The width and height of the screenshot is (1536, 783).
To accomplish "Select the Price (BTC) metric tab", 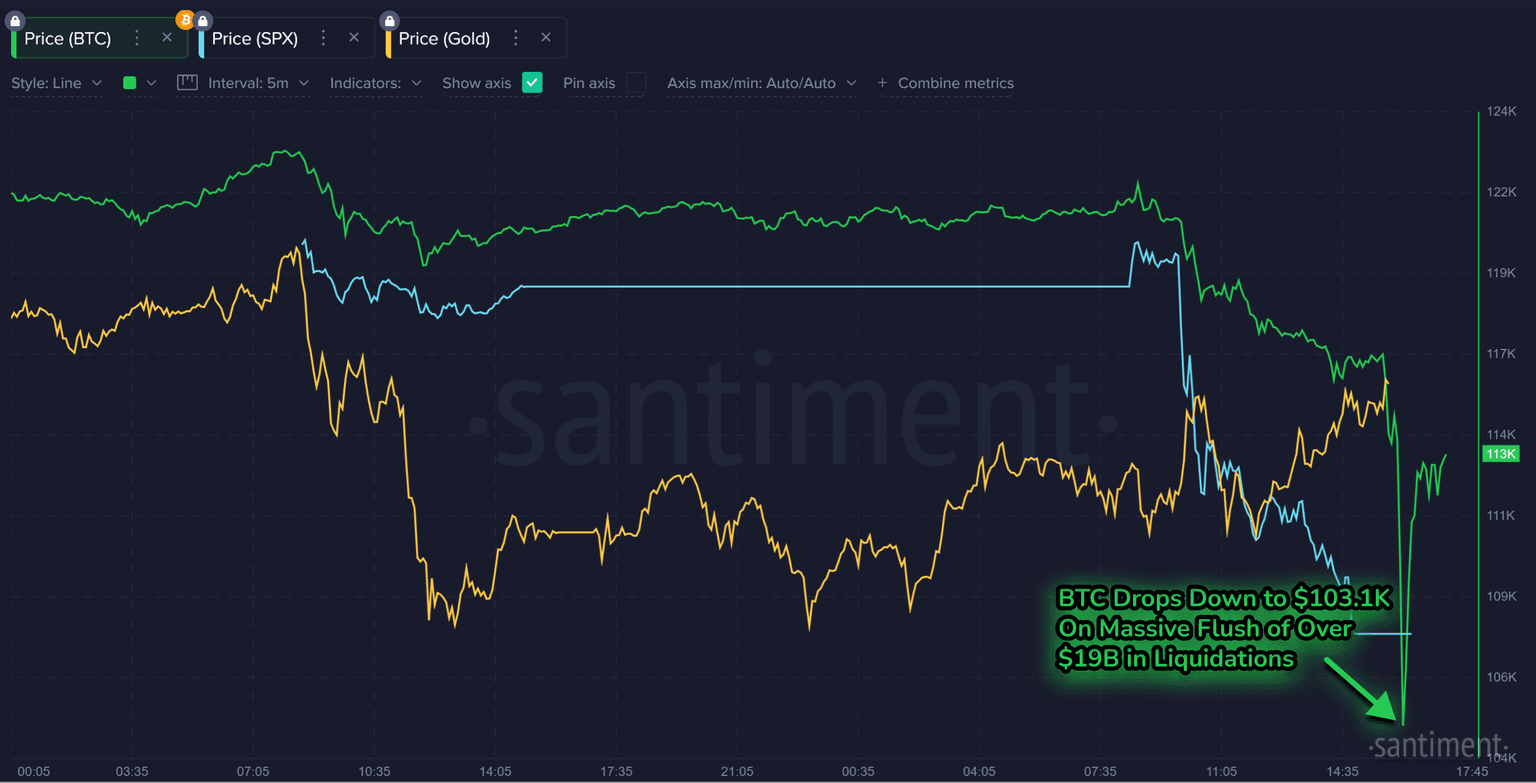I will tap(67, 39).
